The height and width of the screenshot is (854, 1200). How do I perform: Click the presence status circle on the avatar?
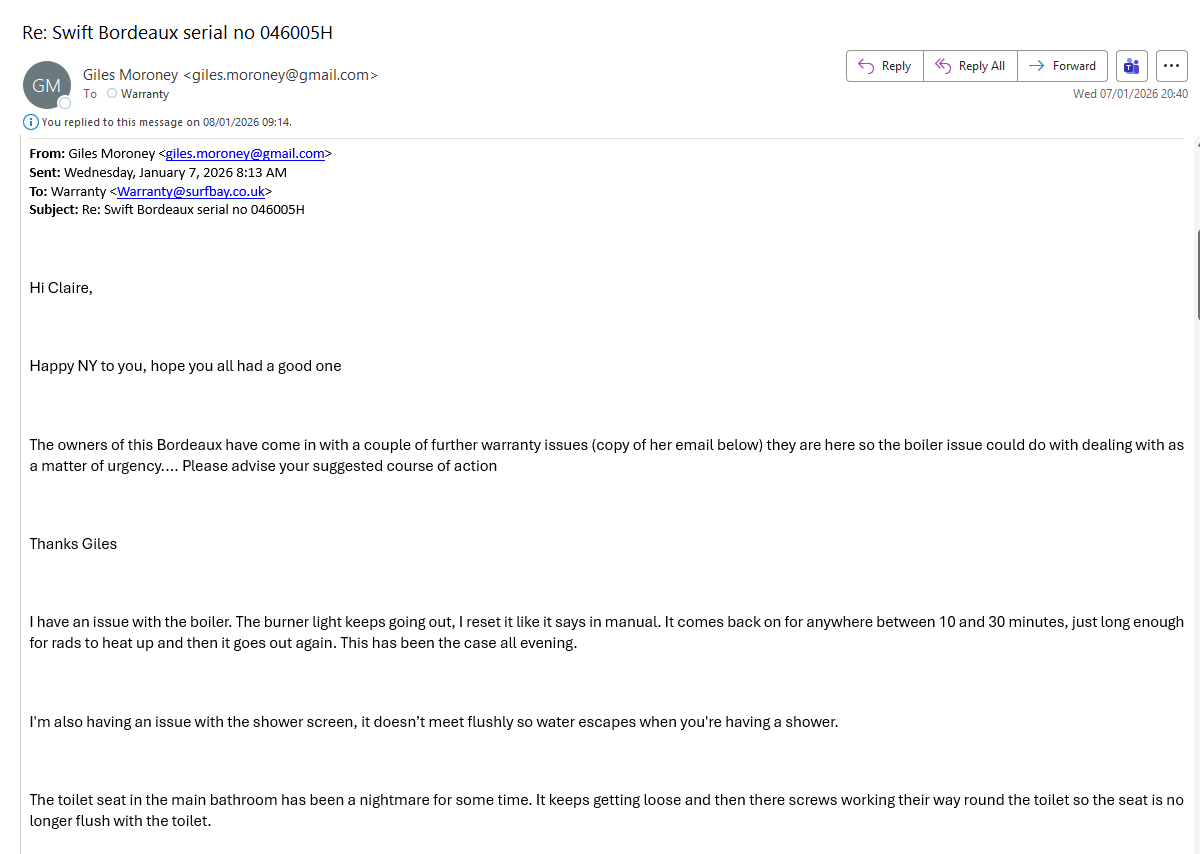65,102
